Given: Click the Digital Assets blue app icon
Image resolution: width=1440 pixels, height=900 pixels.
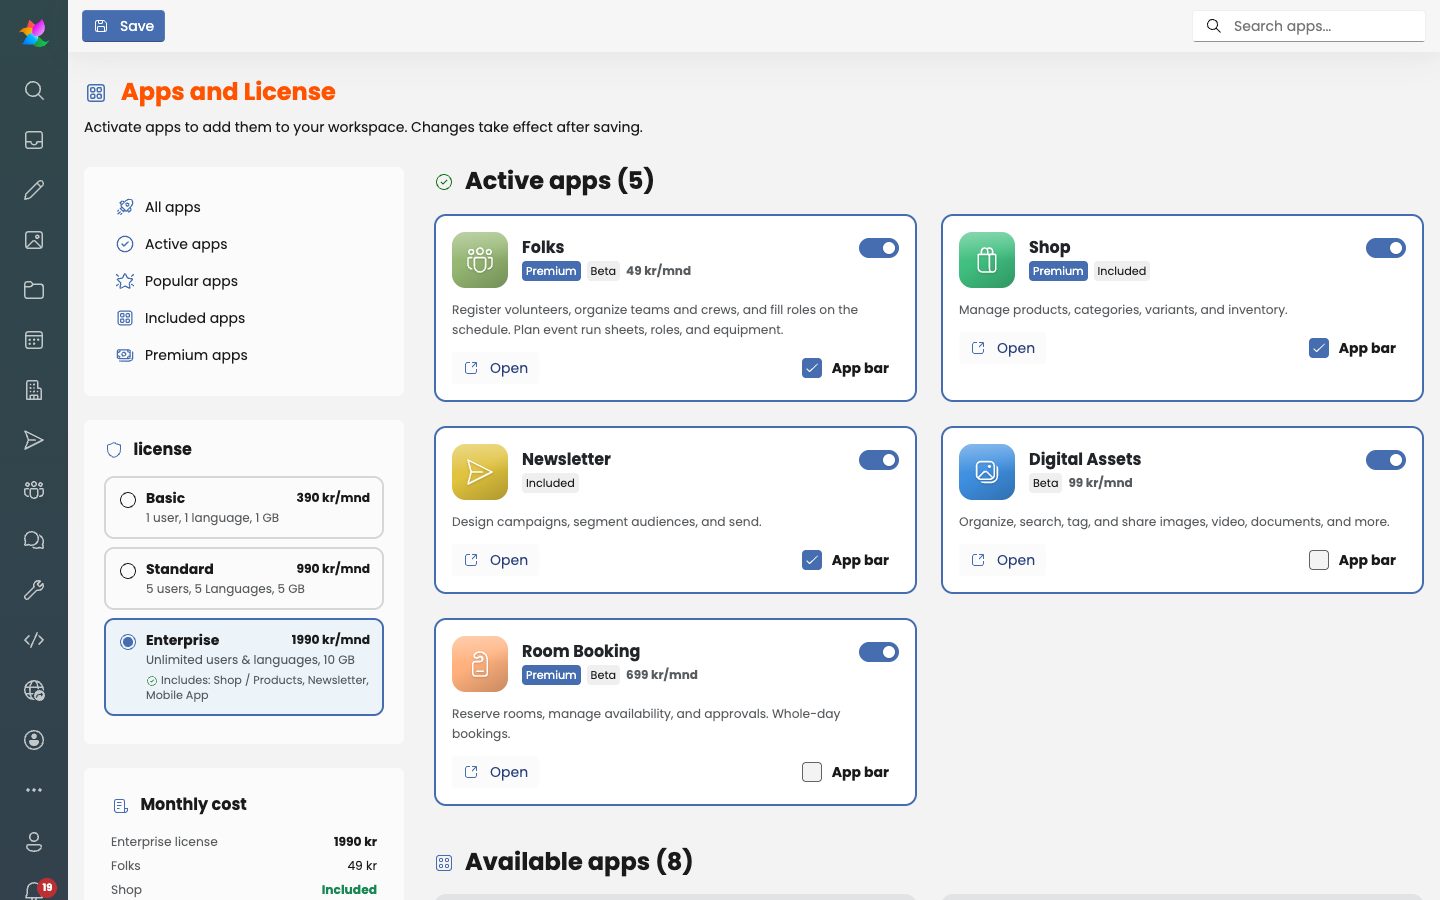Looking at the screenshot, I should (x=987, y=472).
